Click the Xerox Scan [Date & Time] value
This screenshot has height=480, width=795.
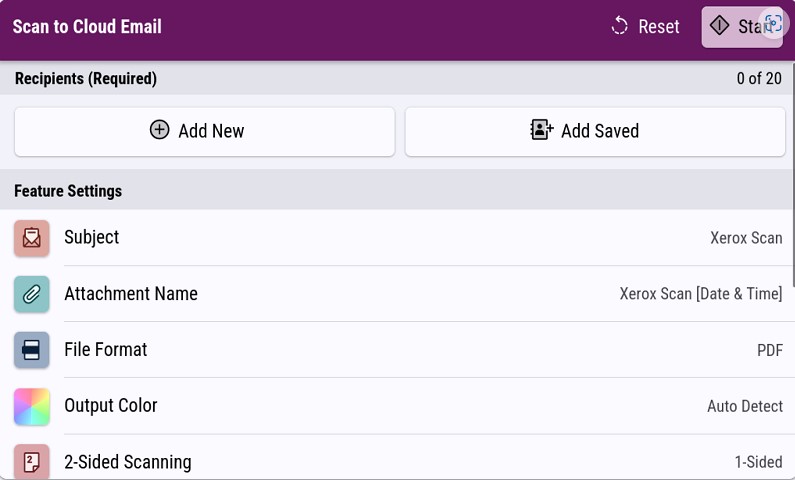click(700, 294)
